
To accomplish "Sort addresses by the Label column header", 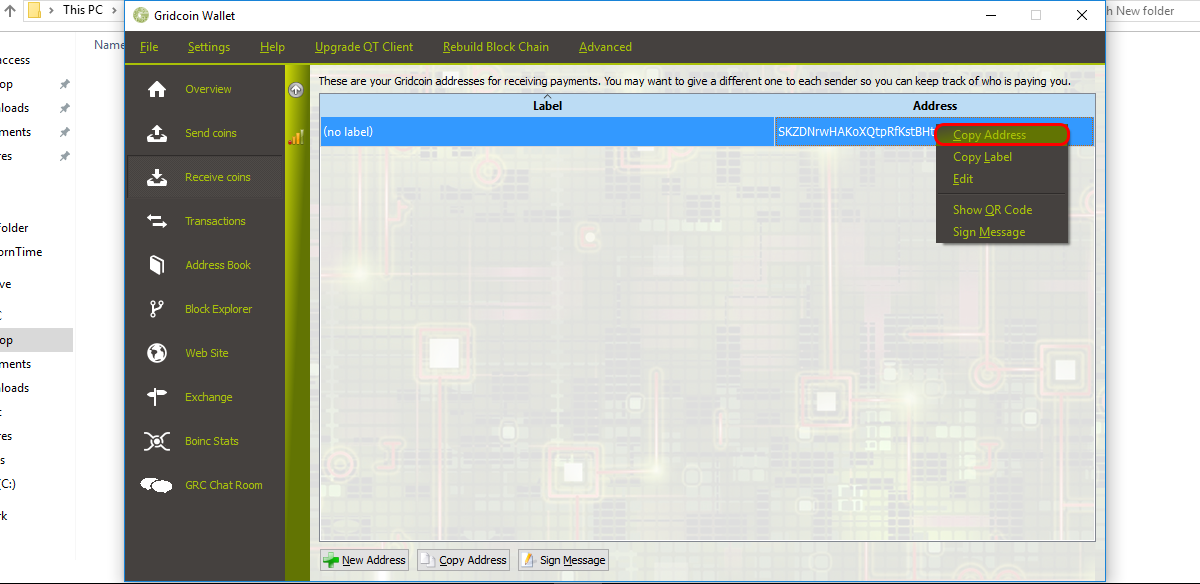I will tap(547, 105).
